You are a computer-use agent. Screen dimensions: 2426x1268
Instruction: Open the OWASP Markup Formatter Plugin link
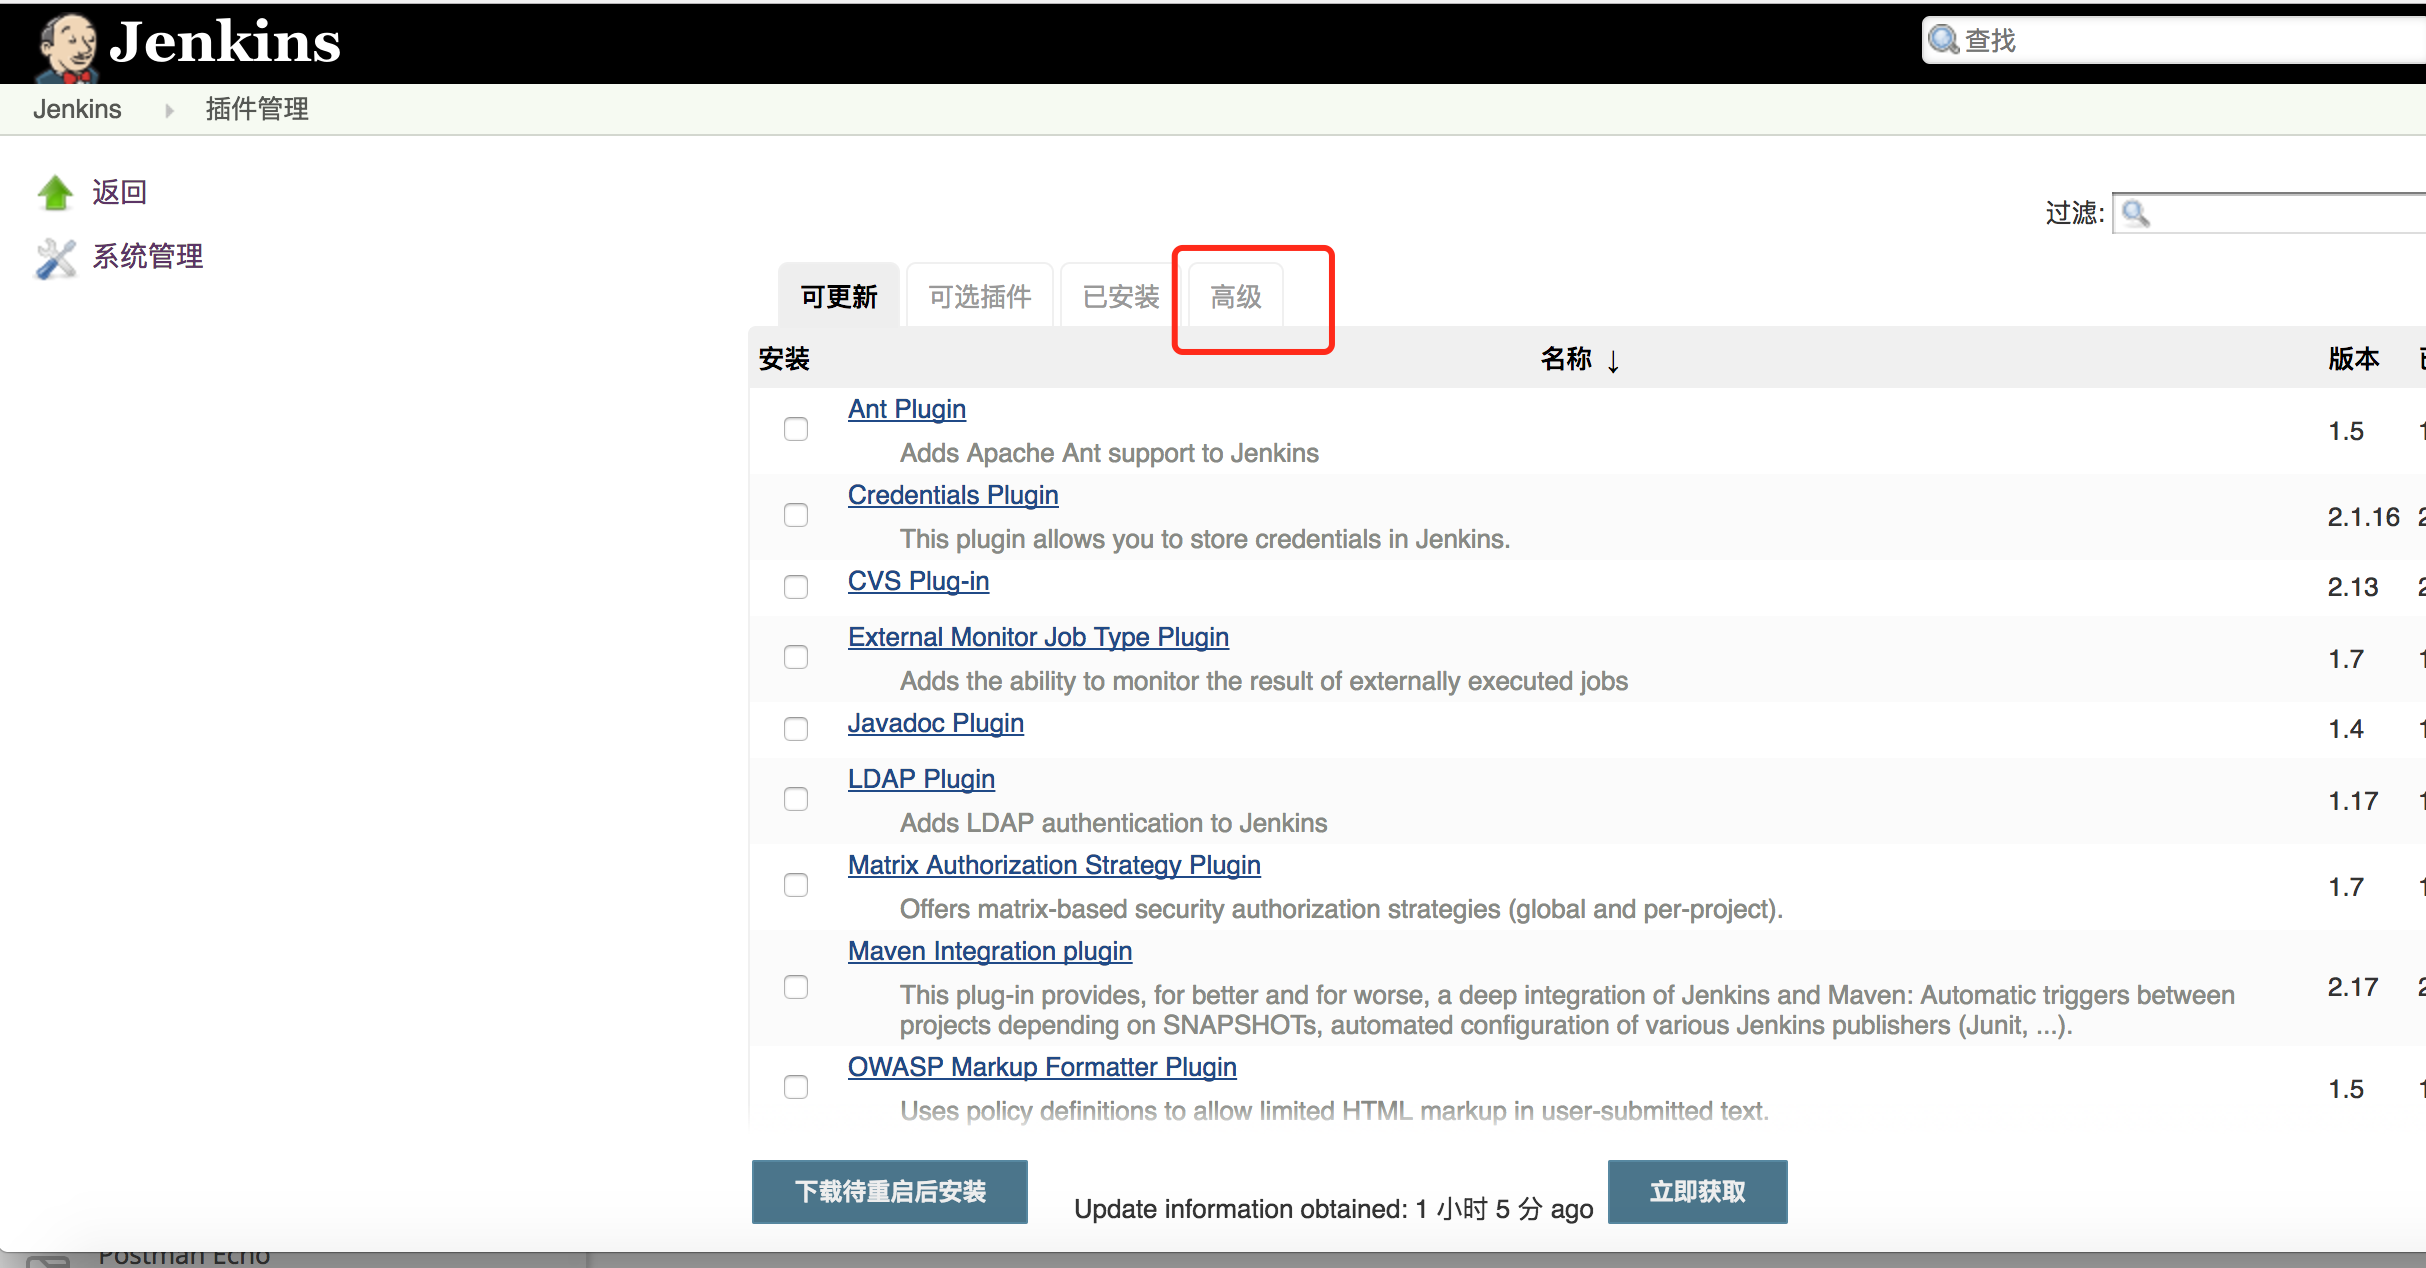(1042, 1067)
